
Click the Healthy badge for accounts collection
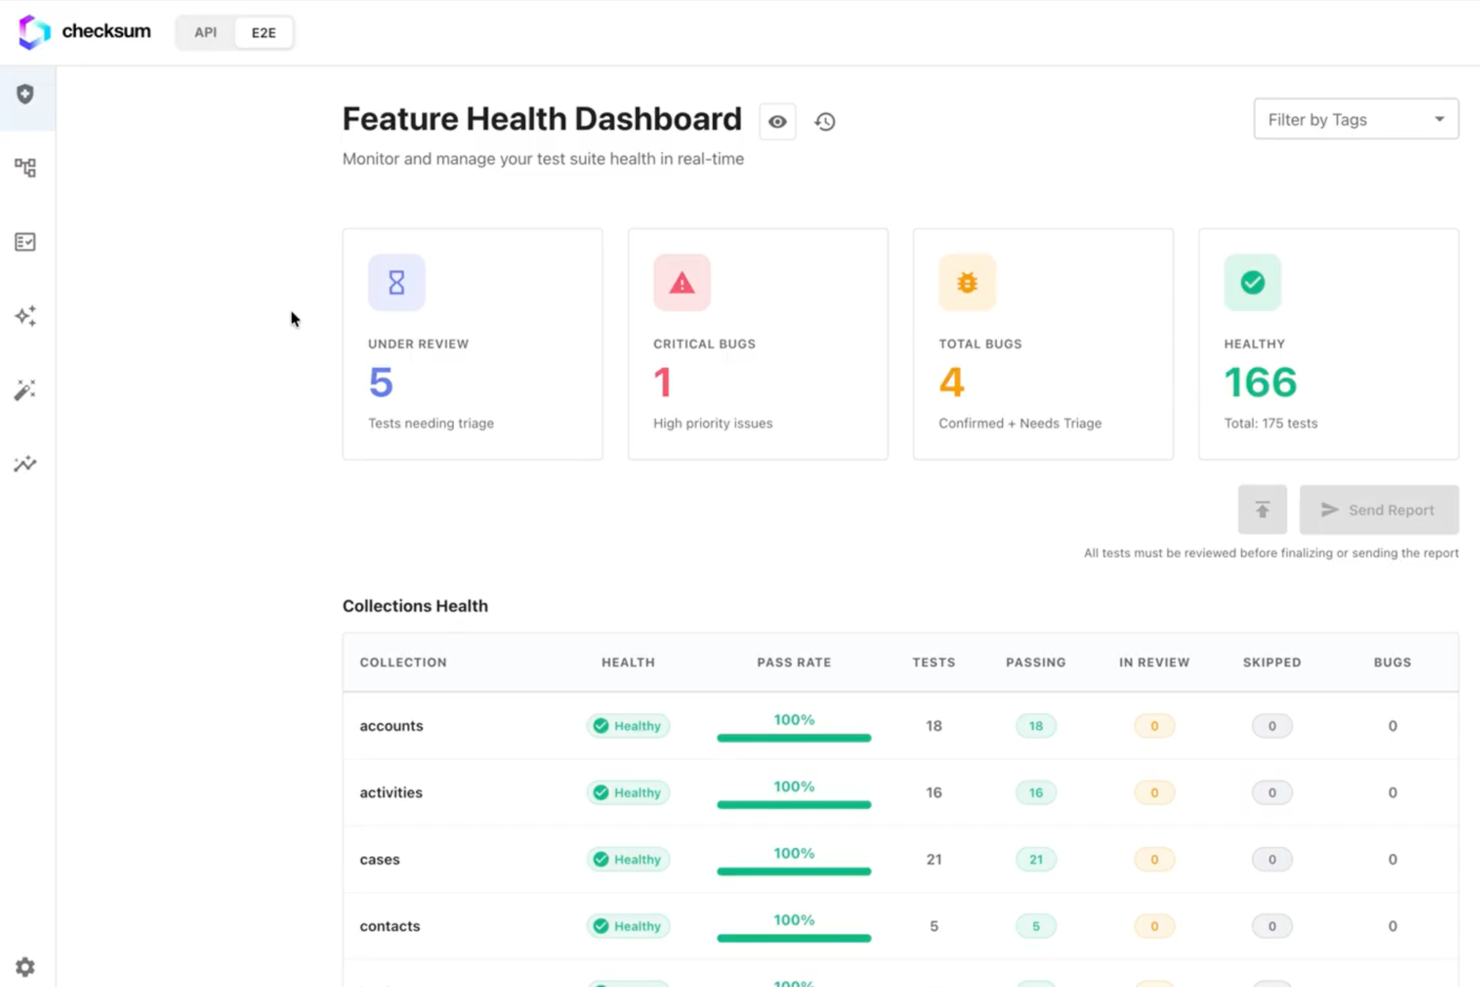point(628,725)
